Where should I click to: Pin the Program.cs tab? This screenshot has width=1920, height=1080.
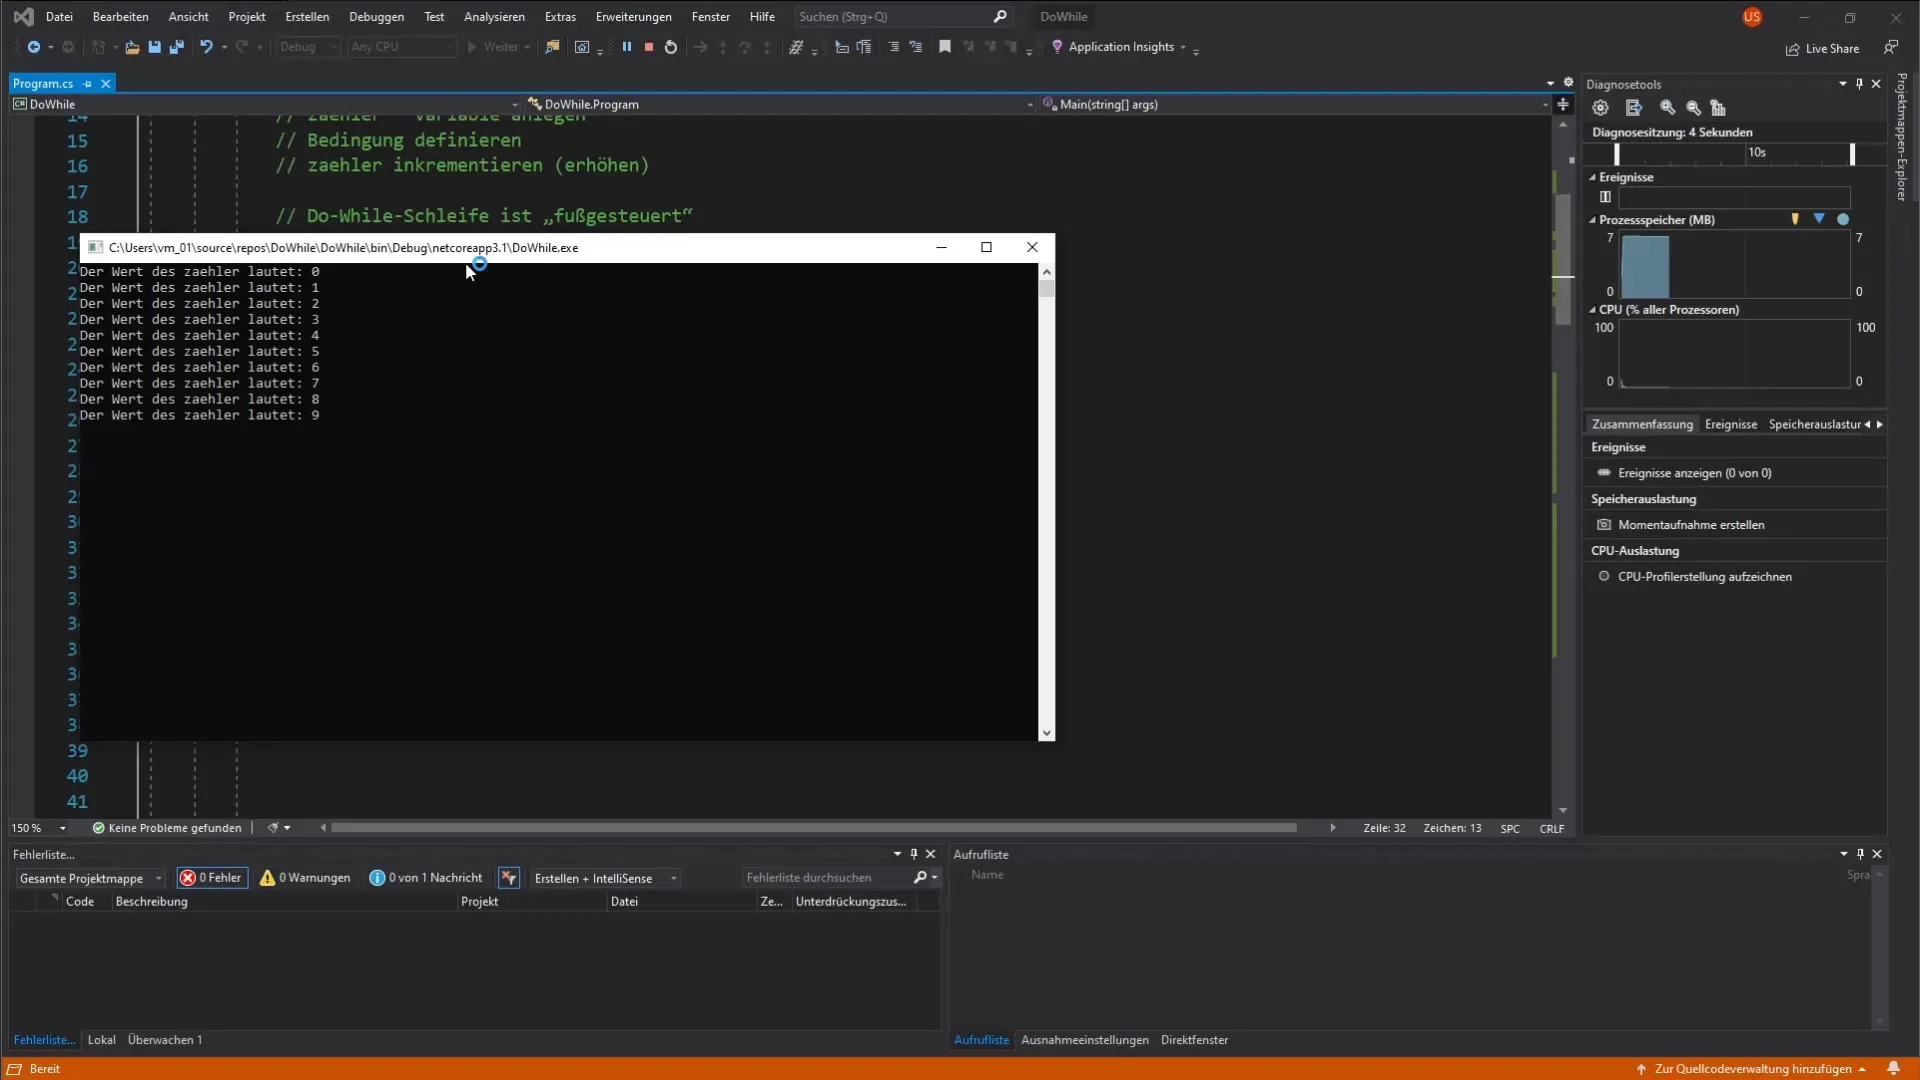click(x=88, y=84)
